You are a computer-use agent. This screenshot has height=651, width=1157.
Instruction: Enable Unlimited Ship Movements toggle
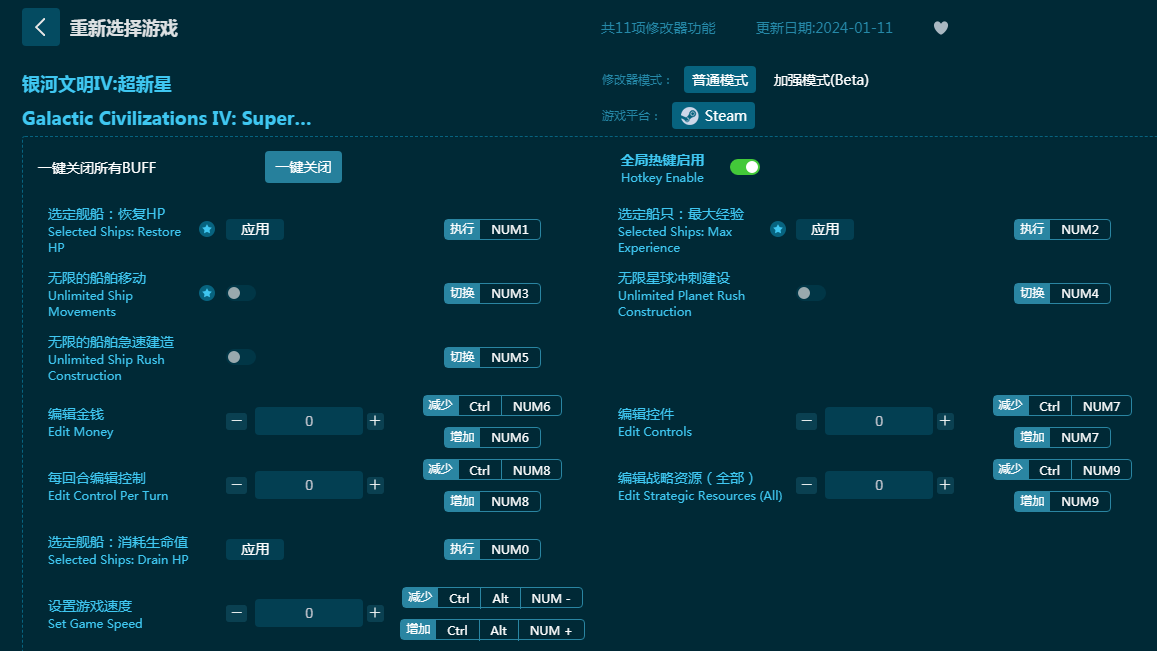coord(241,293)
